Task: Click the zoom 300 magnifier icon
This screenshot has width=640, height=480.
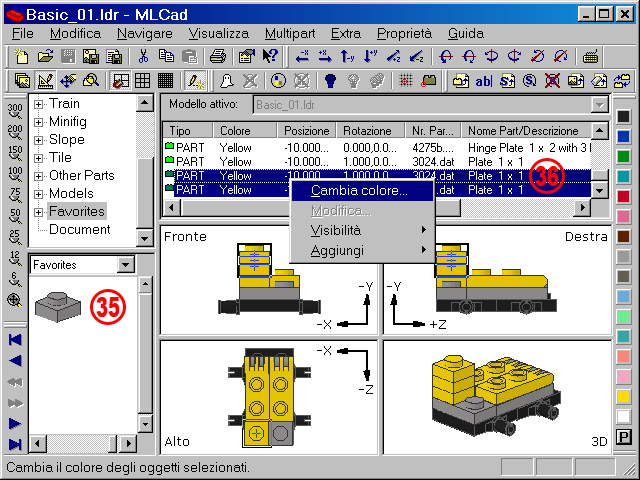Action: (15, 111)
